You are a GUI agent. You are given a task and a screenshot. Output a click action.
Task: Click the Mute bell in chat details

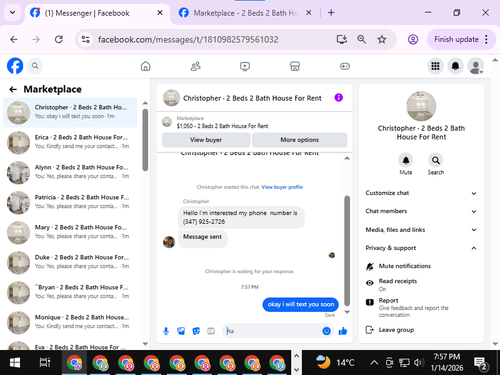point(406,160)
